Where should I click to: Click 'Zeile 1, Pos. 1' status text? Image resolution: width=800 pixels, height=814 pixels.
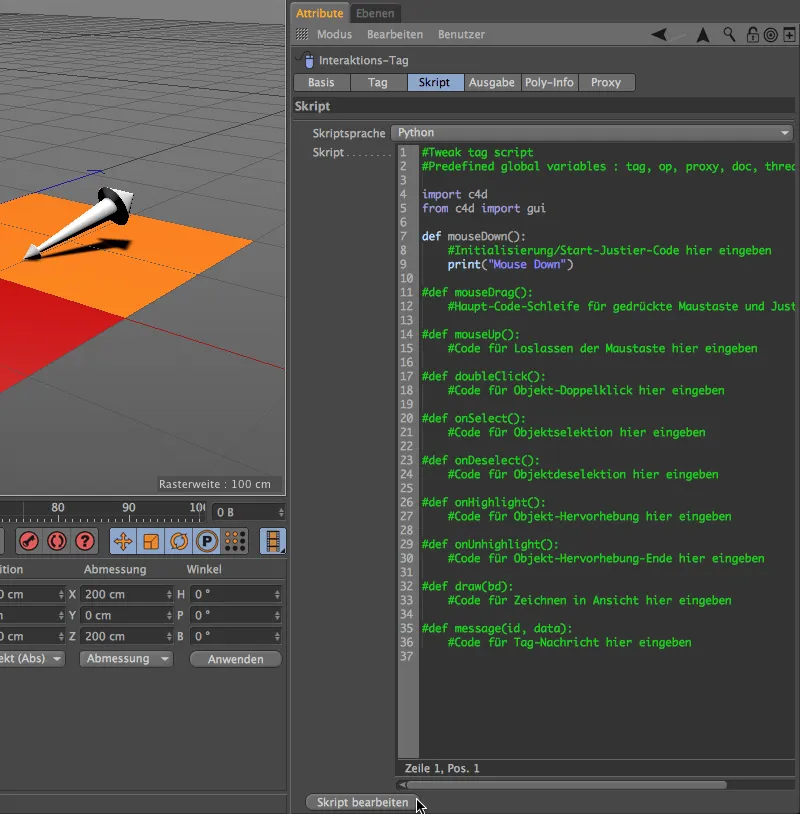tap(442, 768)
